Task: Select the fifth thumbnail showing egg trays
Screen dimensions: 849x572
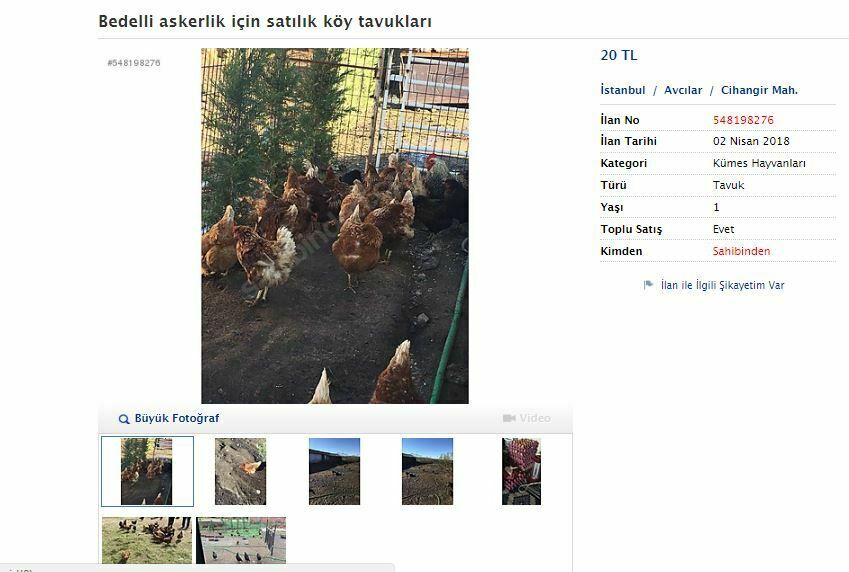Action: pyautogui.click(x=521, y=471)
